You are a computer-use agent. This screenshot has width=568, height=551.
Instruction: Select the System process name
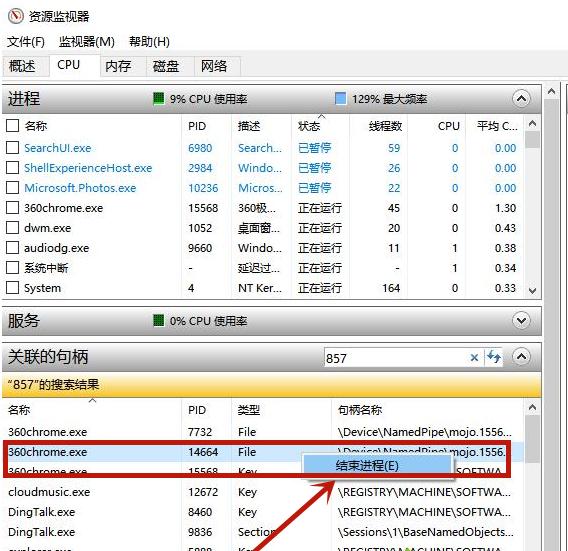tap(42, 288)
